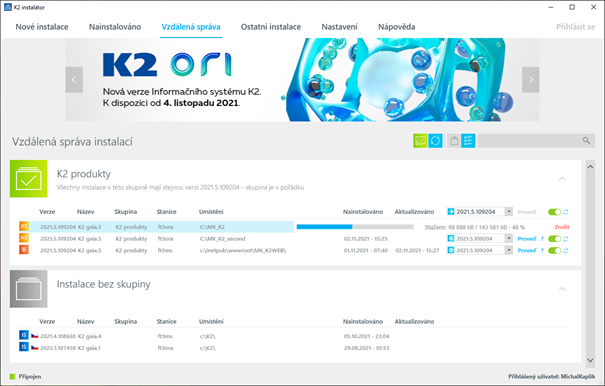The image size is (605, 386).
Task: Click the IS icon of version 2022.1.107458
Action: (x=24, y=347)
